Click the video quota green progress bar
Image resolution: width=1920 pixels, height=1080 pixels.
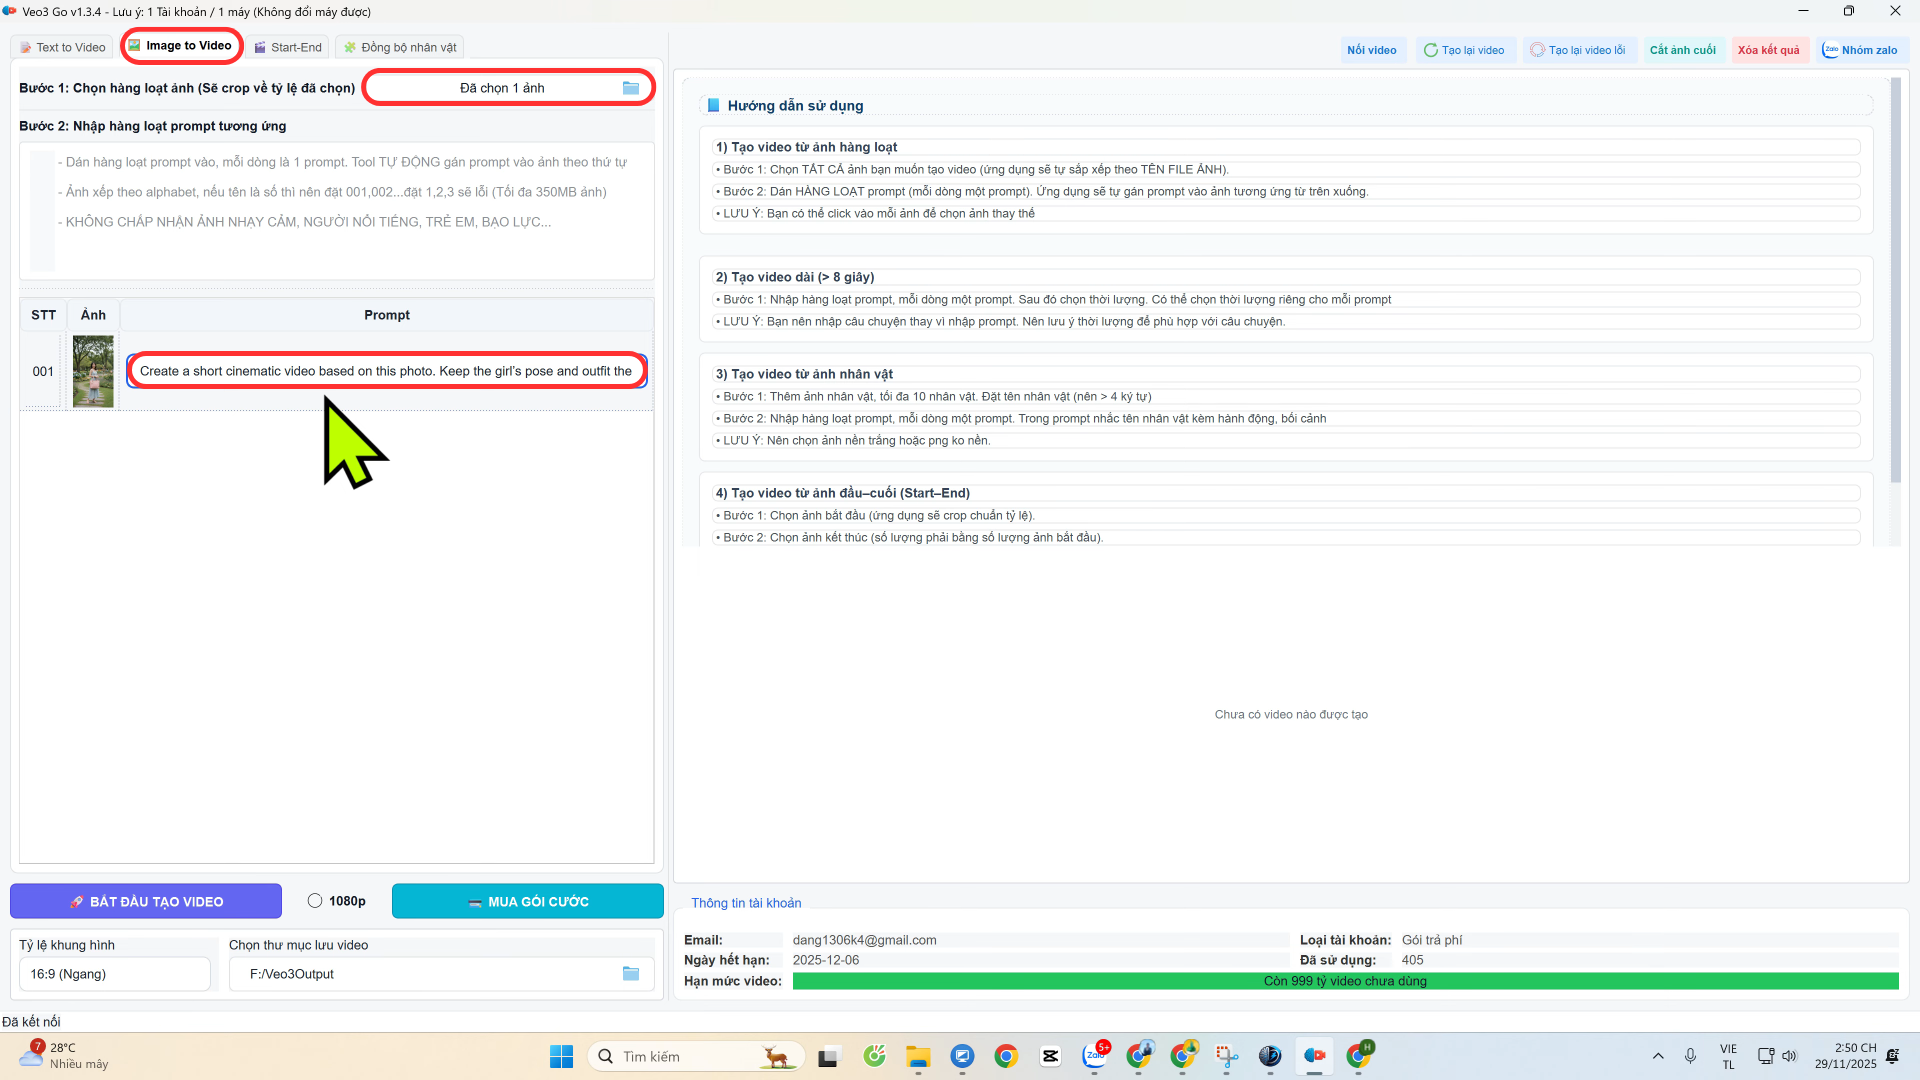[1345, 981]
